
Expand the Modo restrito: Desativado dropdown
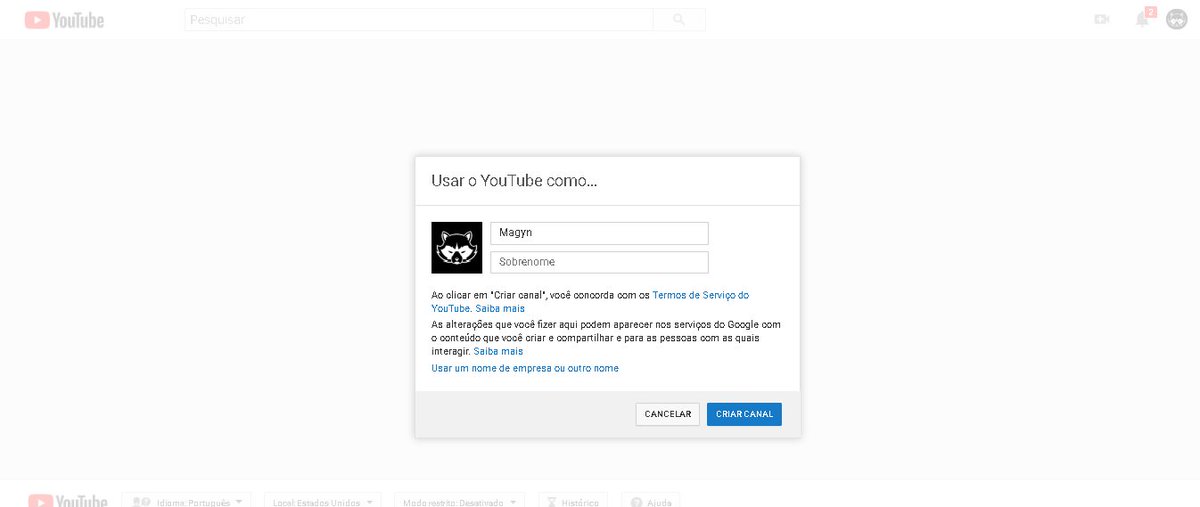coord(460,502)
